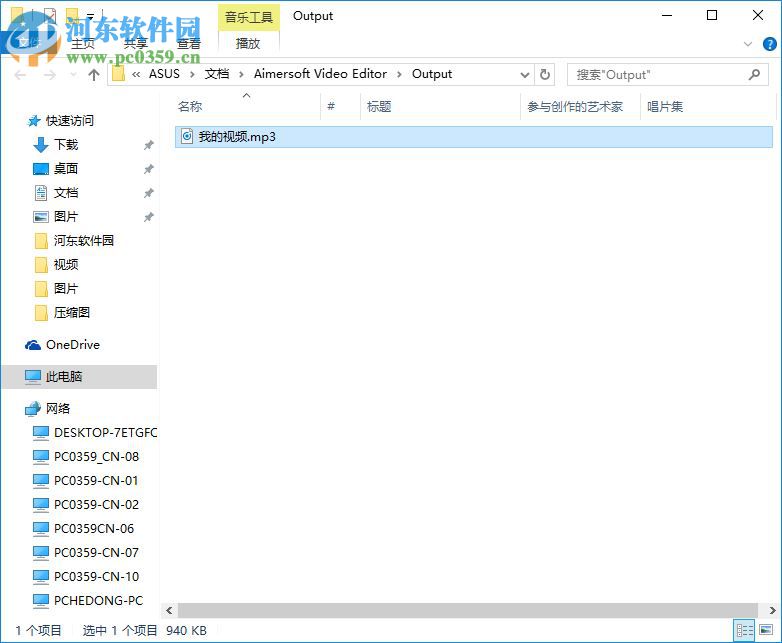
Task: Click the pin icon beside pinned 图片
Action: pos(149,217)
